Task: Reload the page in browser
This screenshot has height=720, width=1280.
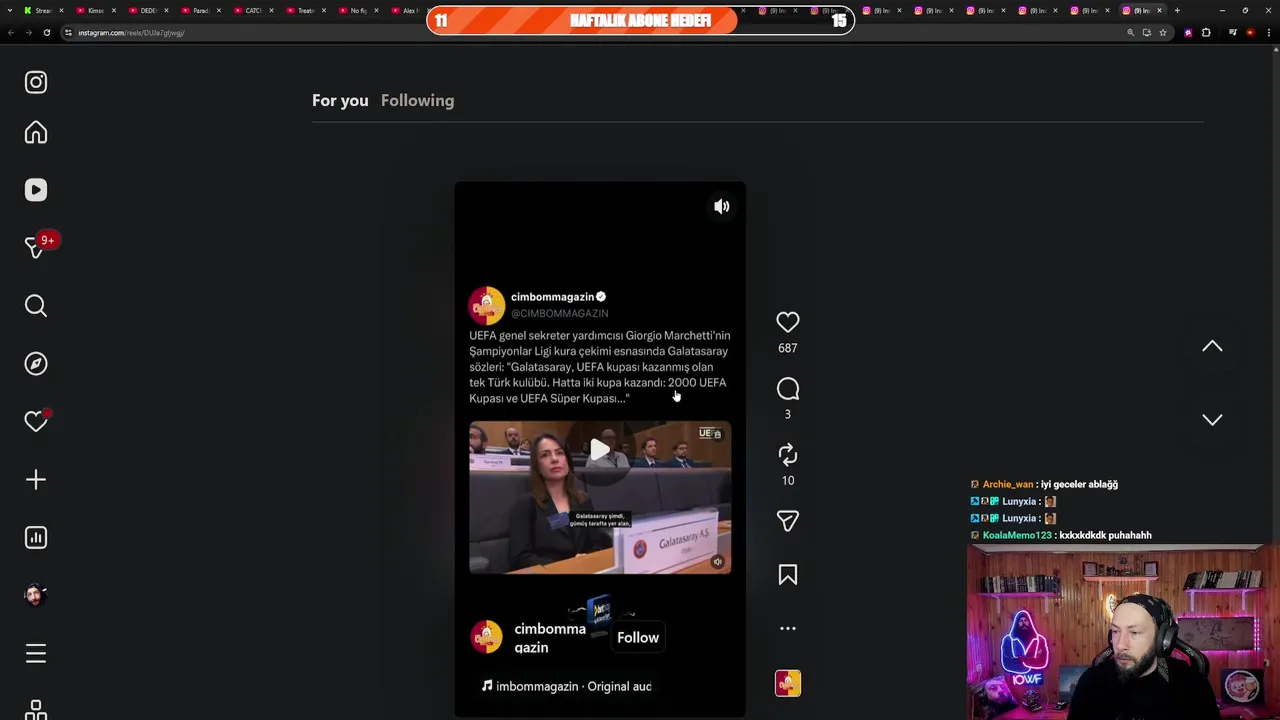Action: click(46, 32)
